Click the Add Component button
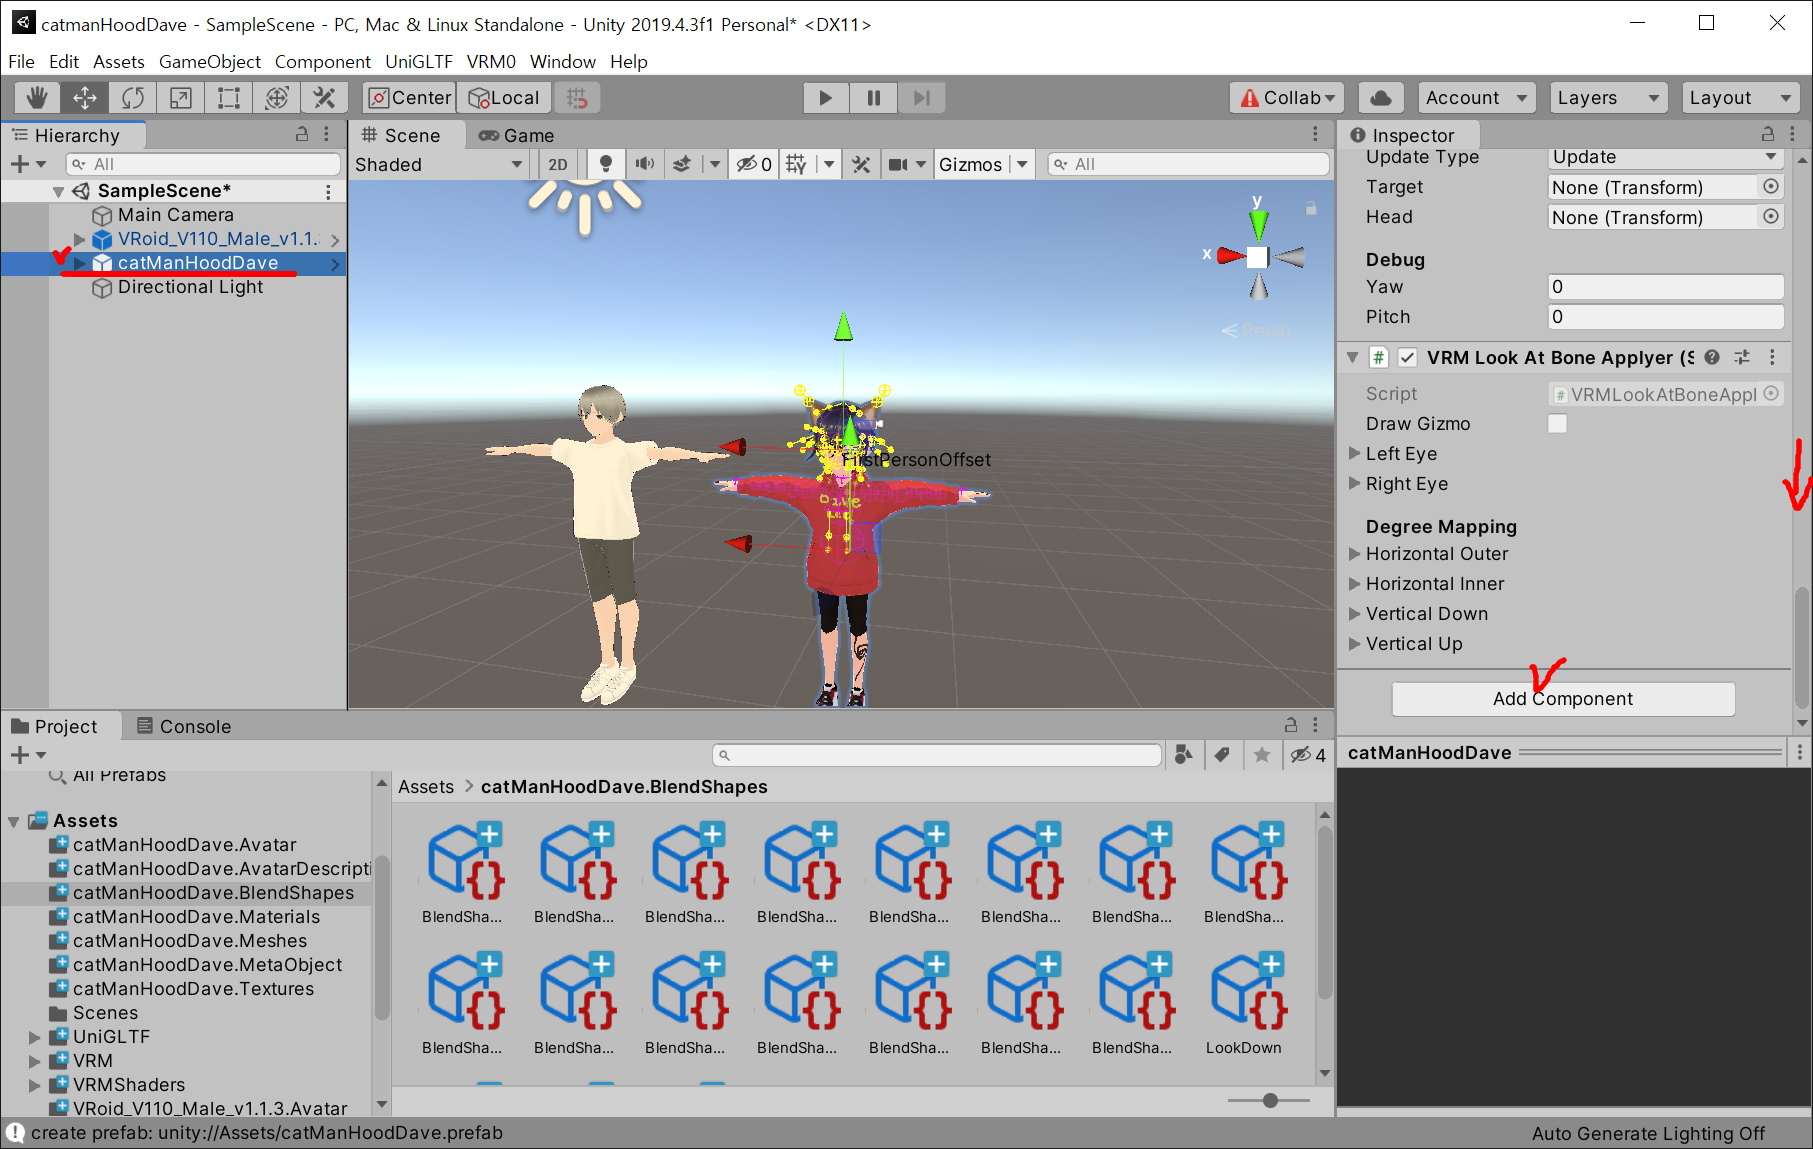 click(1563, 699)
